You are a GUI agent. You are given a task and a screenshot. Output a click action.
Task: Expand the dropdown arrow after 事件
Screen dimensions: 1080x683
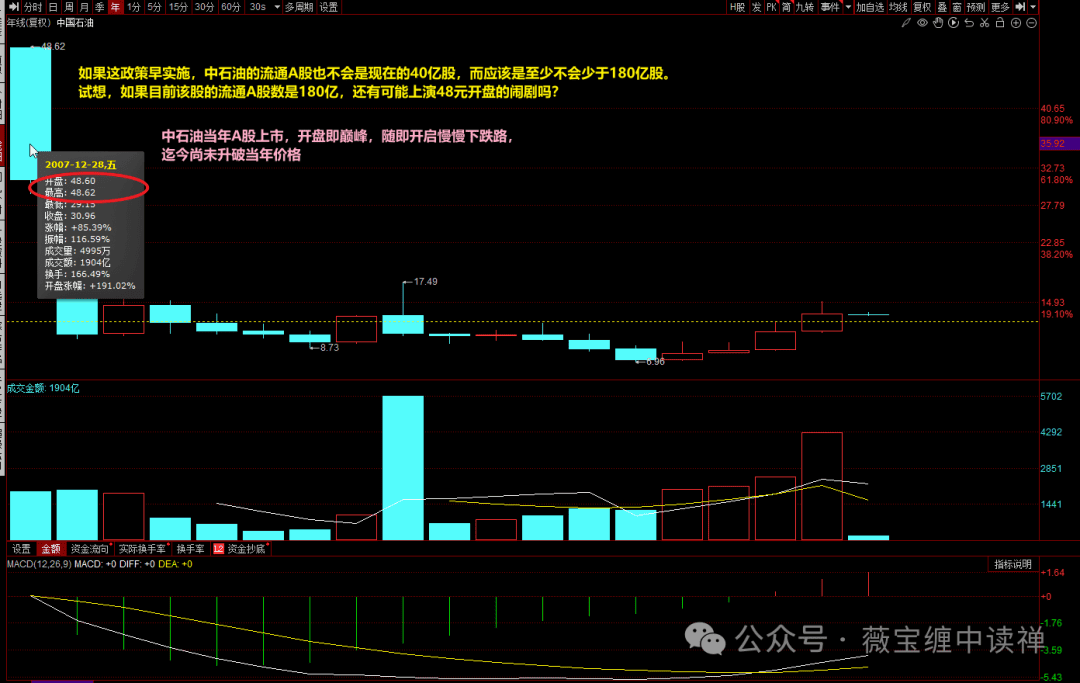(848, 7)
